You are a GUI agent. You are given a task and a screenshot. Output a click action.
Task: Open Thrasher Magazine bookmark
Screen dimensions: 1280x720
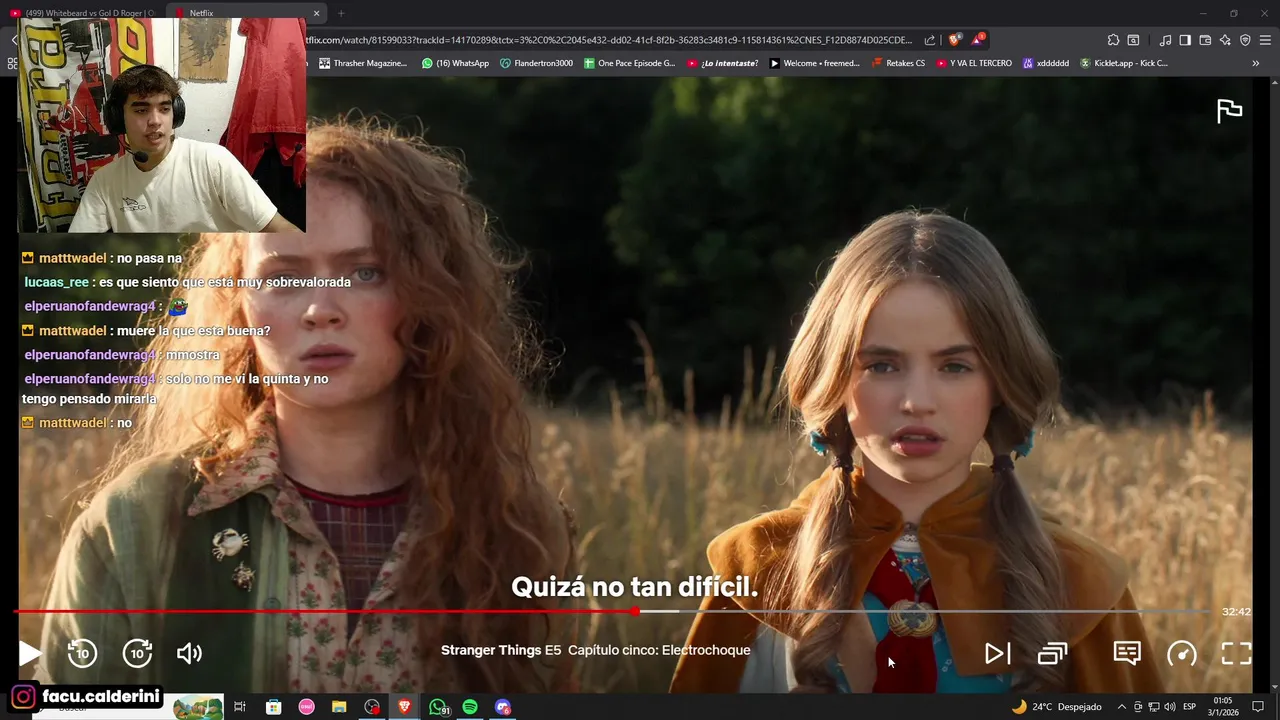click(363, 63)
